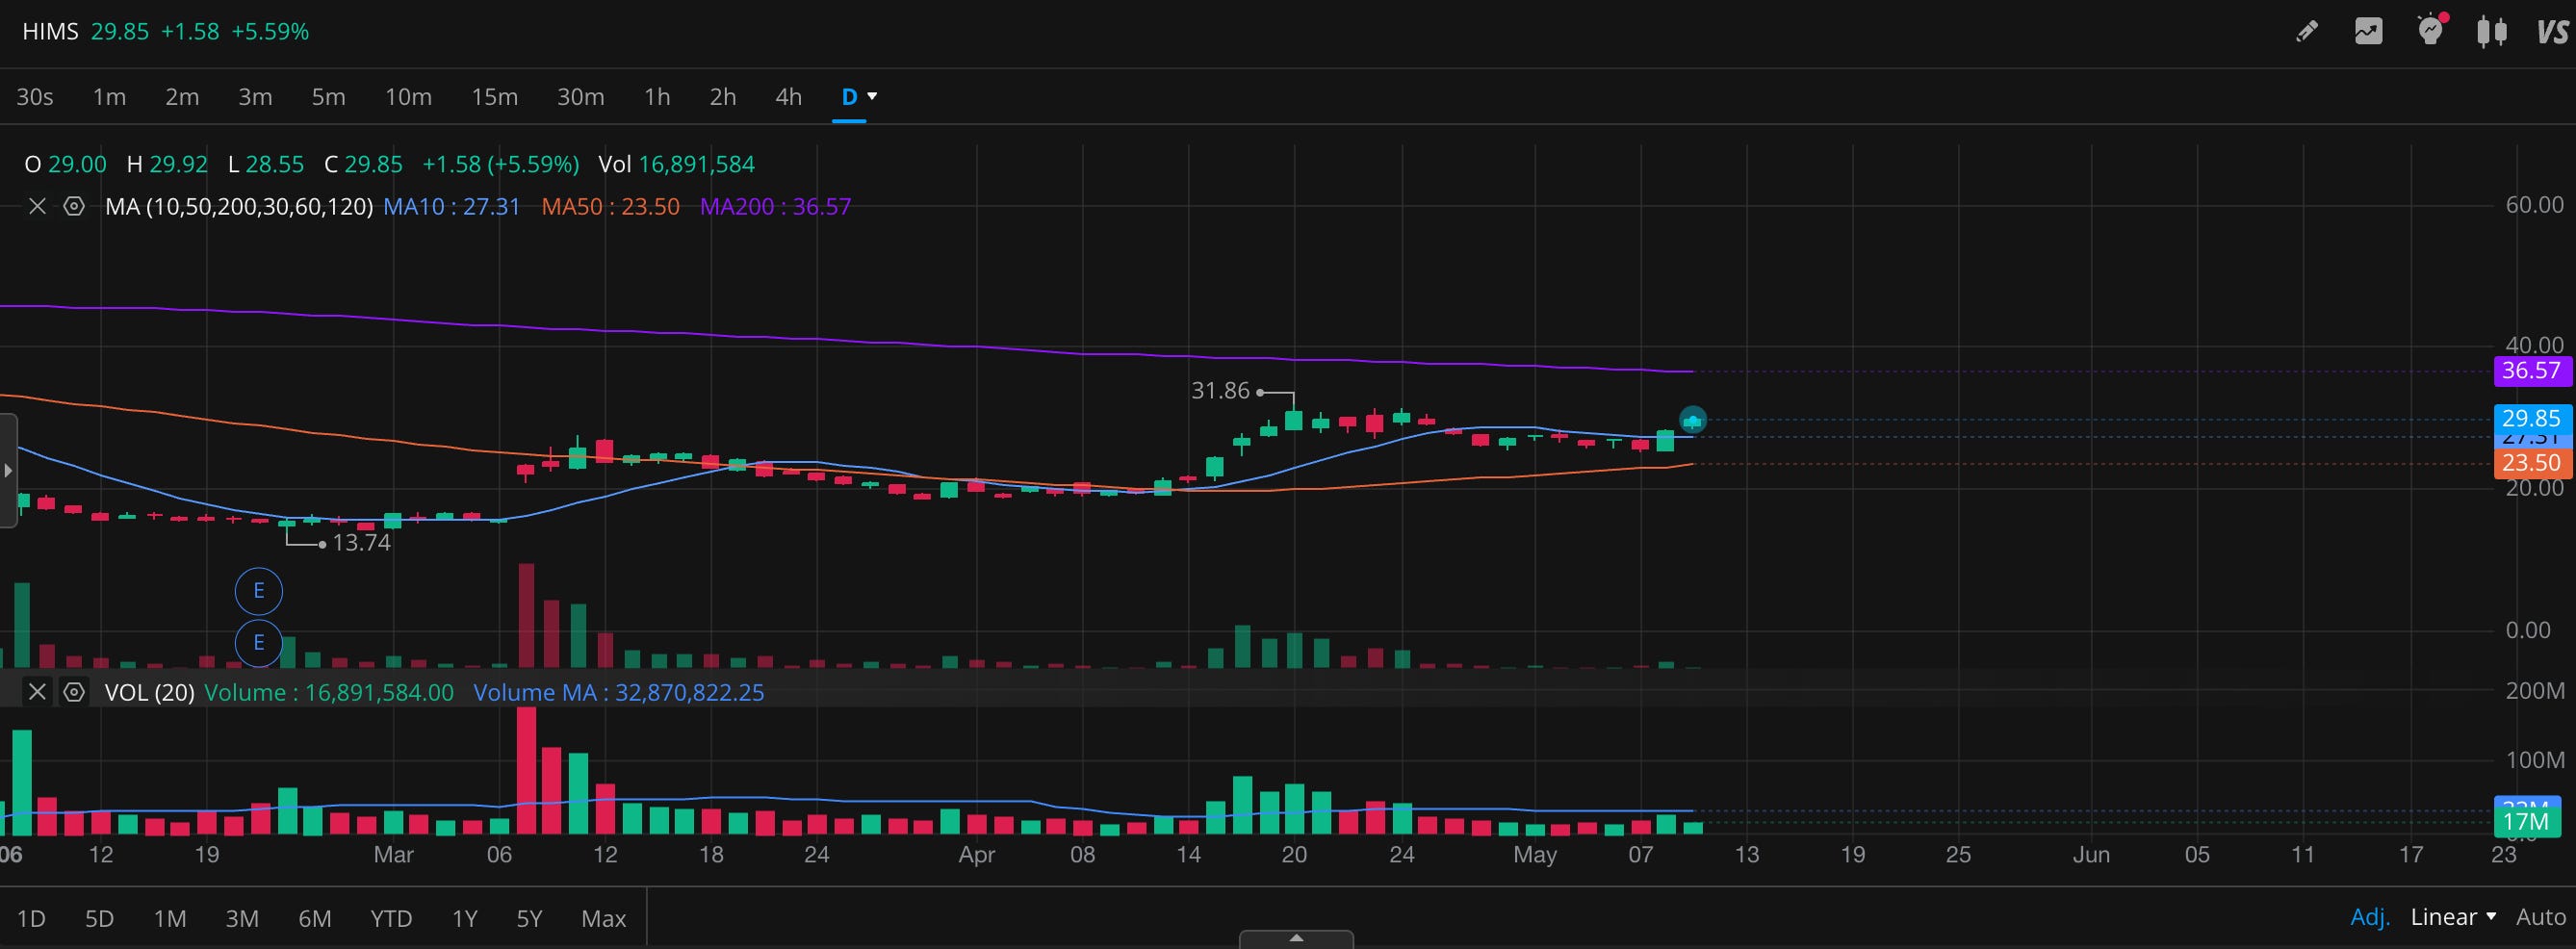Switch to the 2m interval
This screenshot has width=2576, height=949.
click(x=182, y=97)
